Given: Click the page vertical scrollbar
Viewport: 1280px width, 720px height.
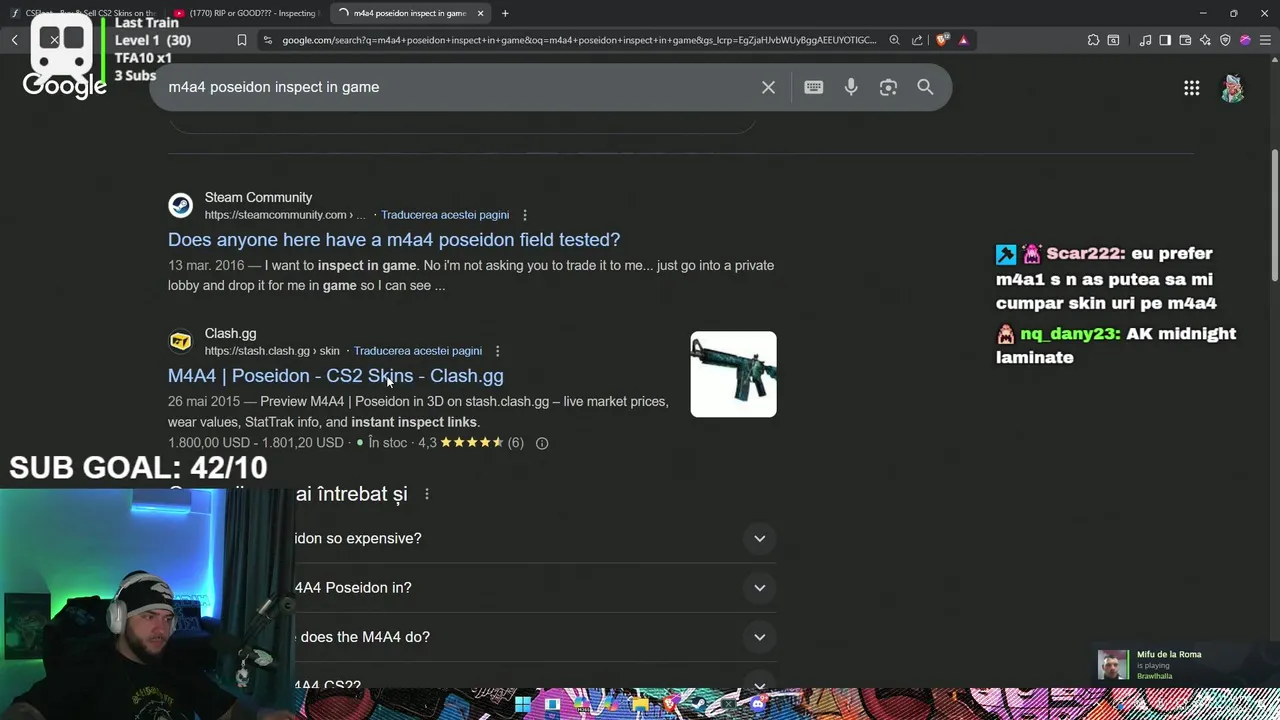Looking at the screenshot, I should tap(1274, 215).
